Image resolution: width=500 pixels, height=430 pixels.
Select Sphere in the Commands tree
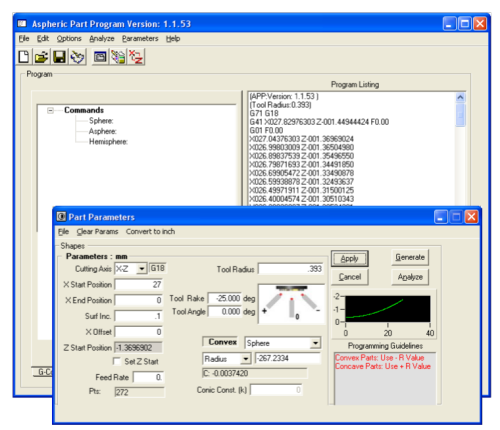[x=101, y=121]
